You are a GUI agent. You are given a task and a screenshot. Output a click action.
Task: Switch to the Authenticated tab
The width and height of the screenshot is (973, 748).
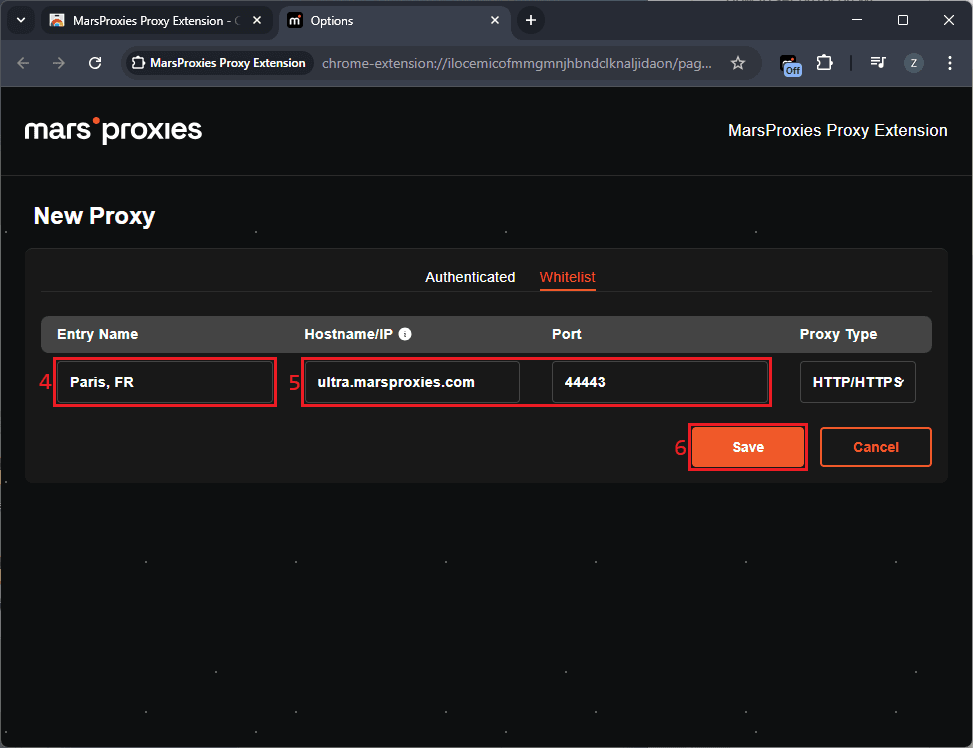click(x=470, y=277)
